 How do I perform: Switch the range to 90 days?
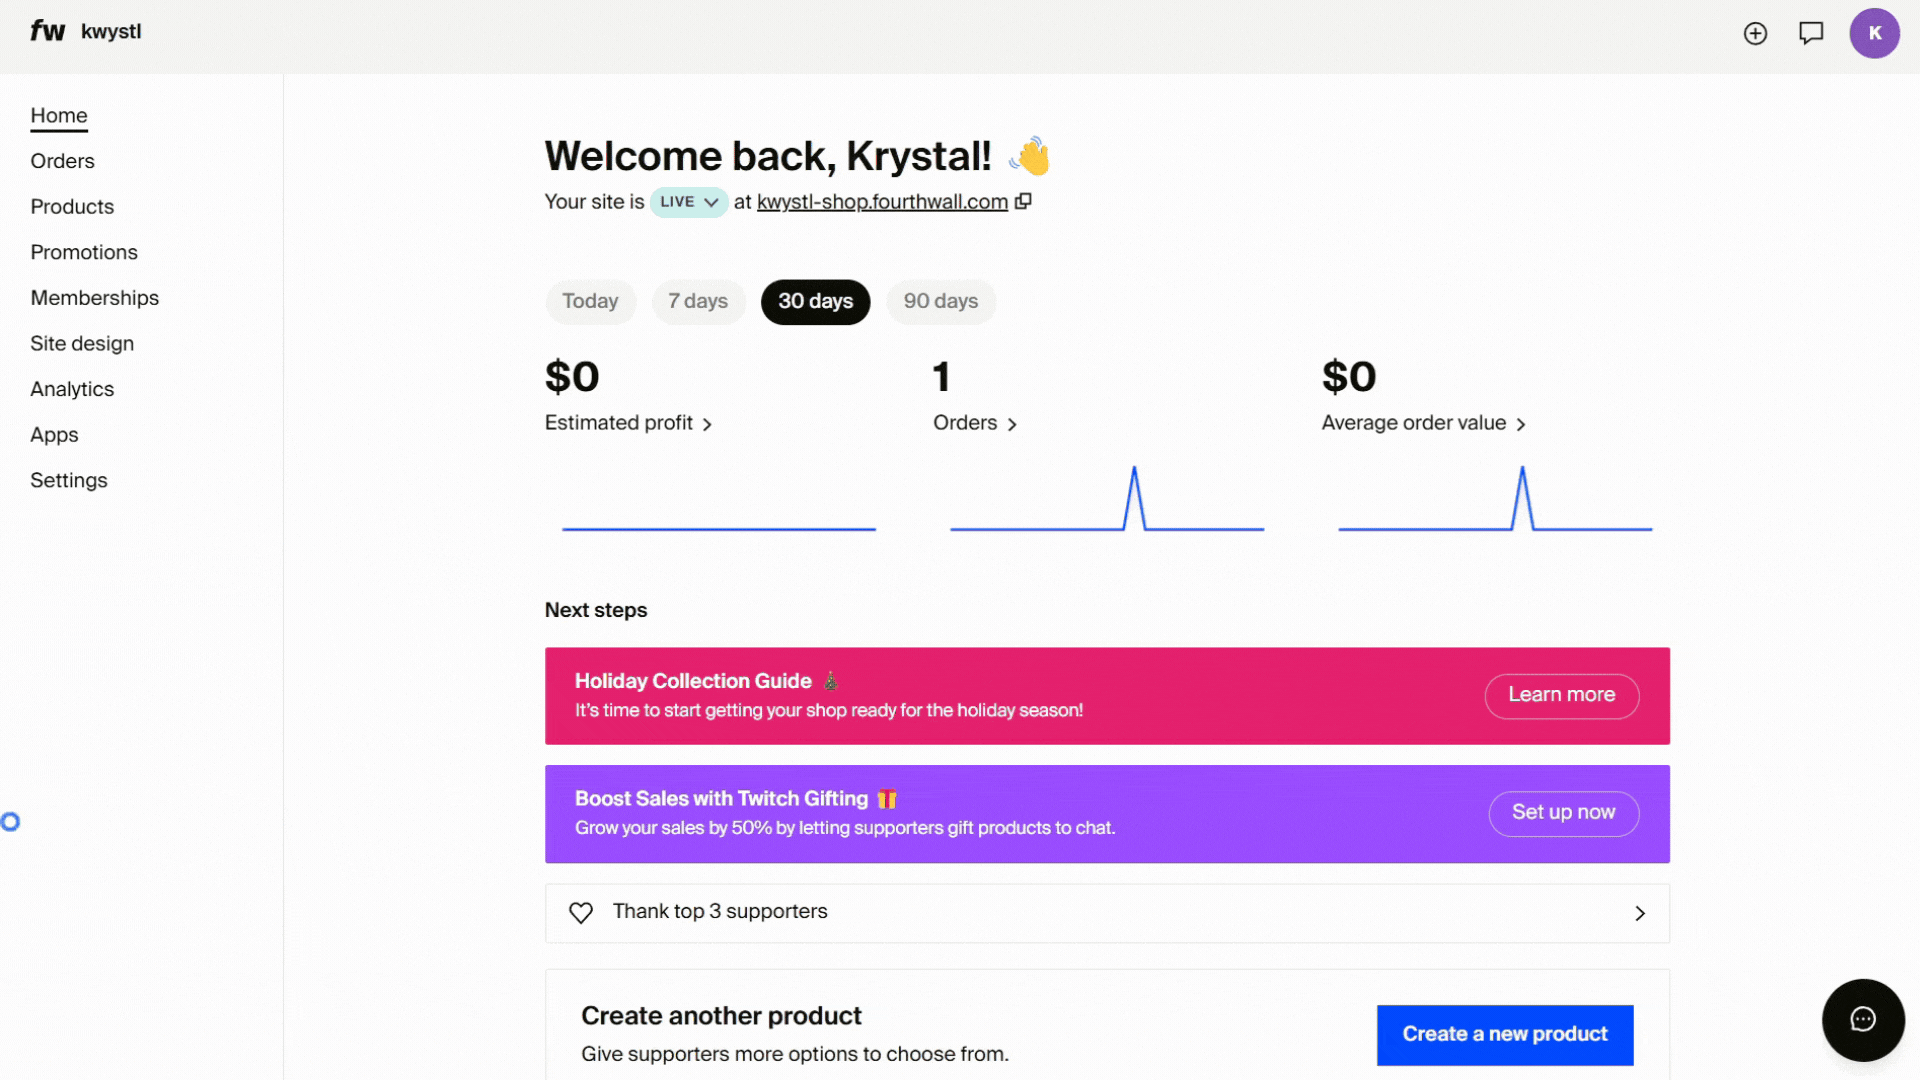940,301
